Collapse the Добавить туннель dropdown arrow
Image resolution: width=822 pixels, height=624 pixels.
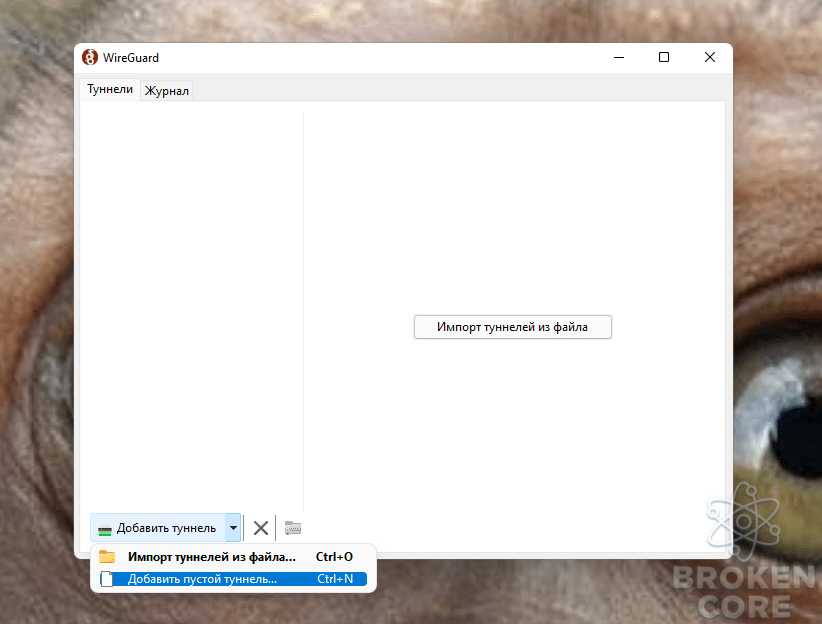coord(233,528)
